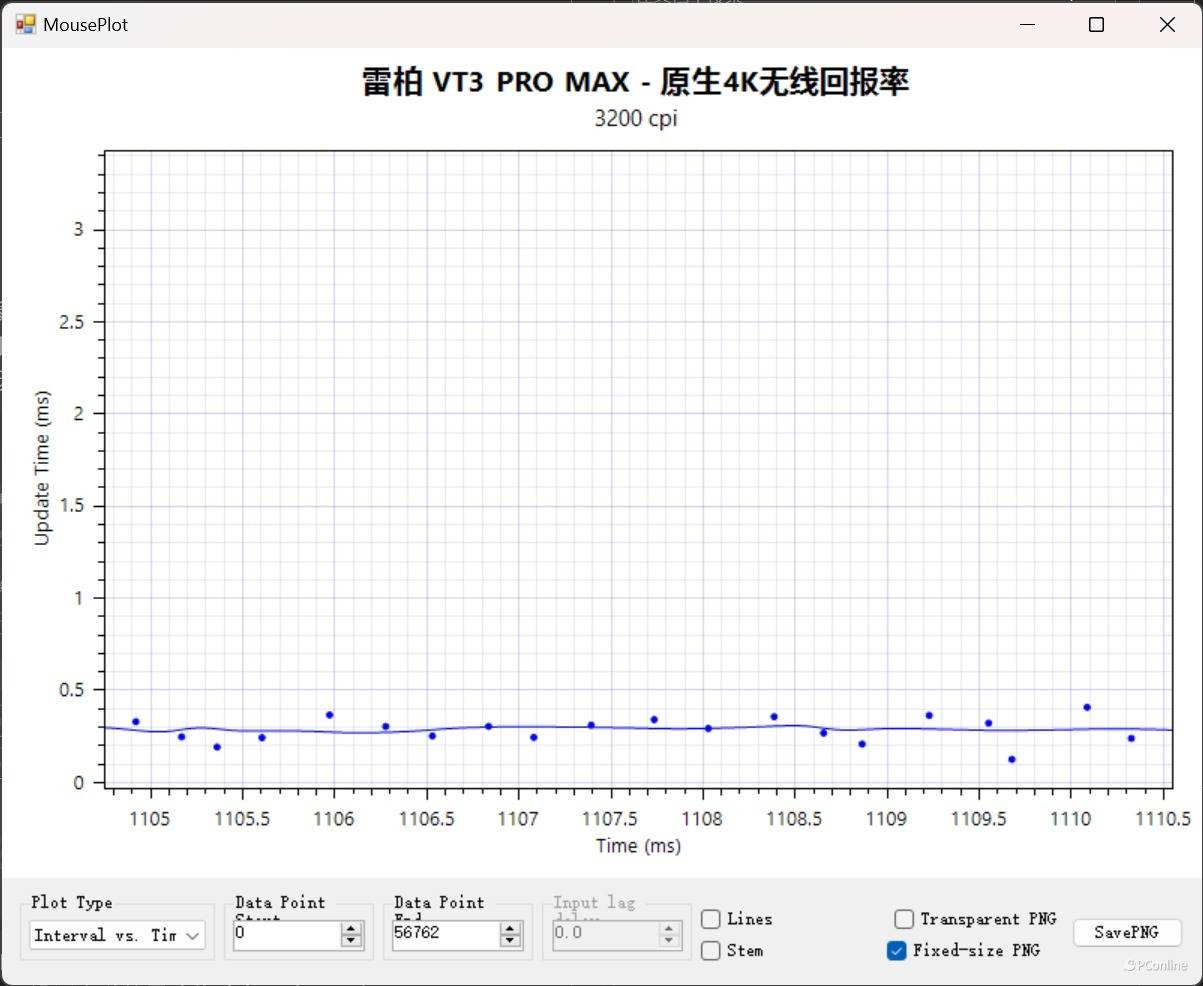Decrease Data Point End with down arrow
The image size is (1203, 986).
point(510,941)
